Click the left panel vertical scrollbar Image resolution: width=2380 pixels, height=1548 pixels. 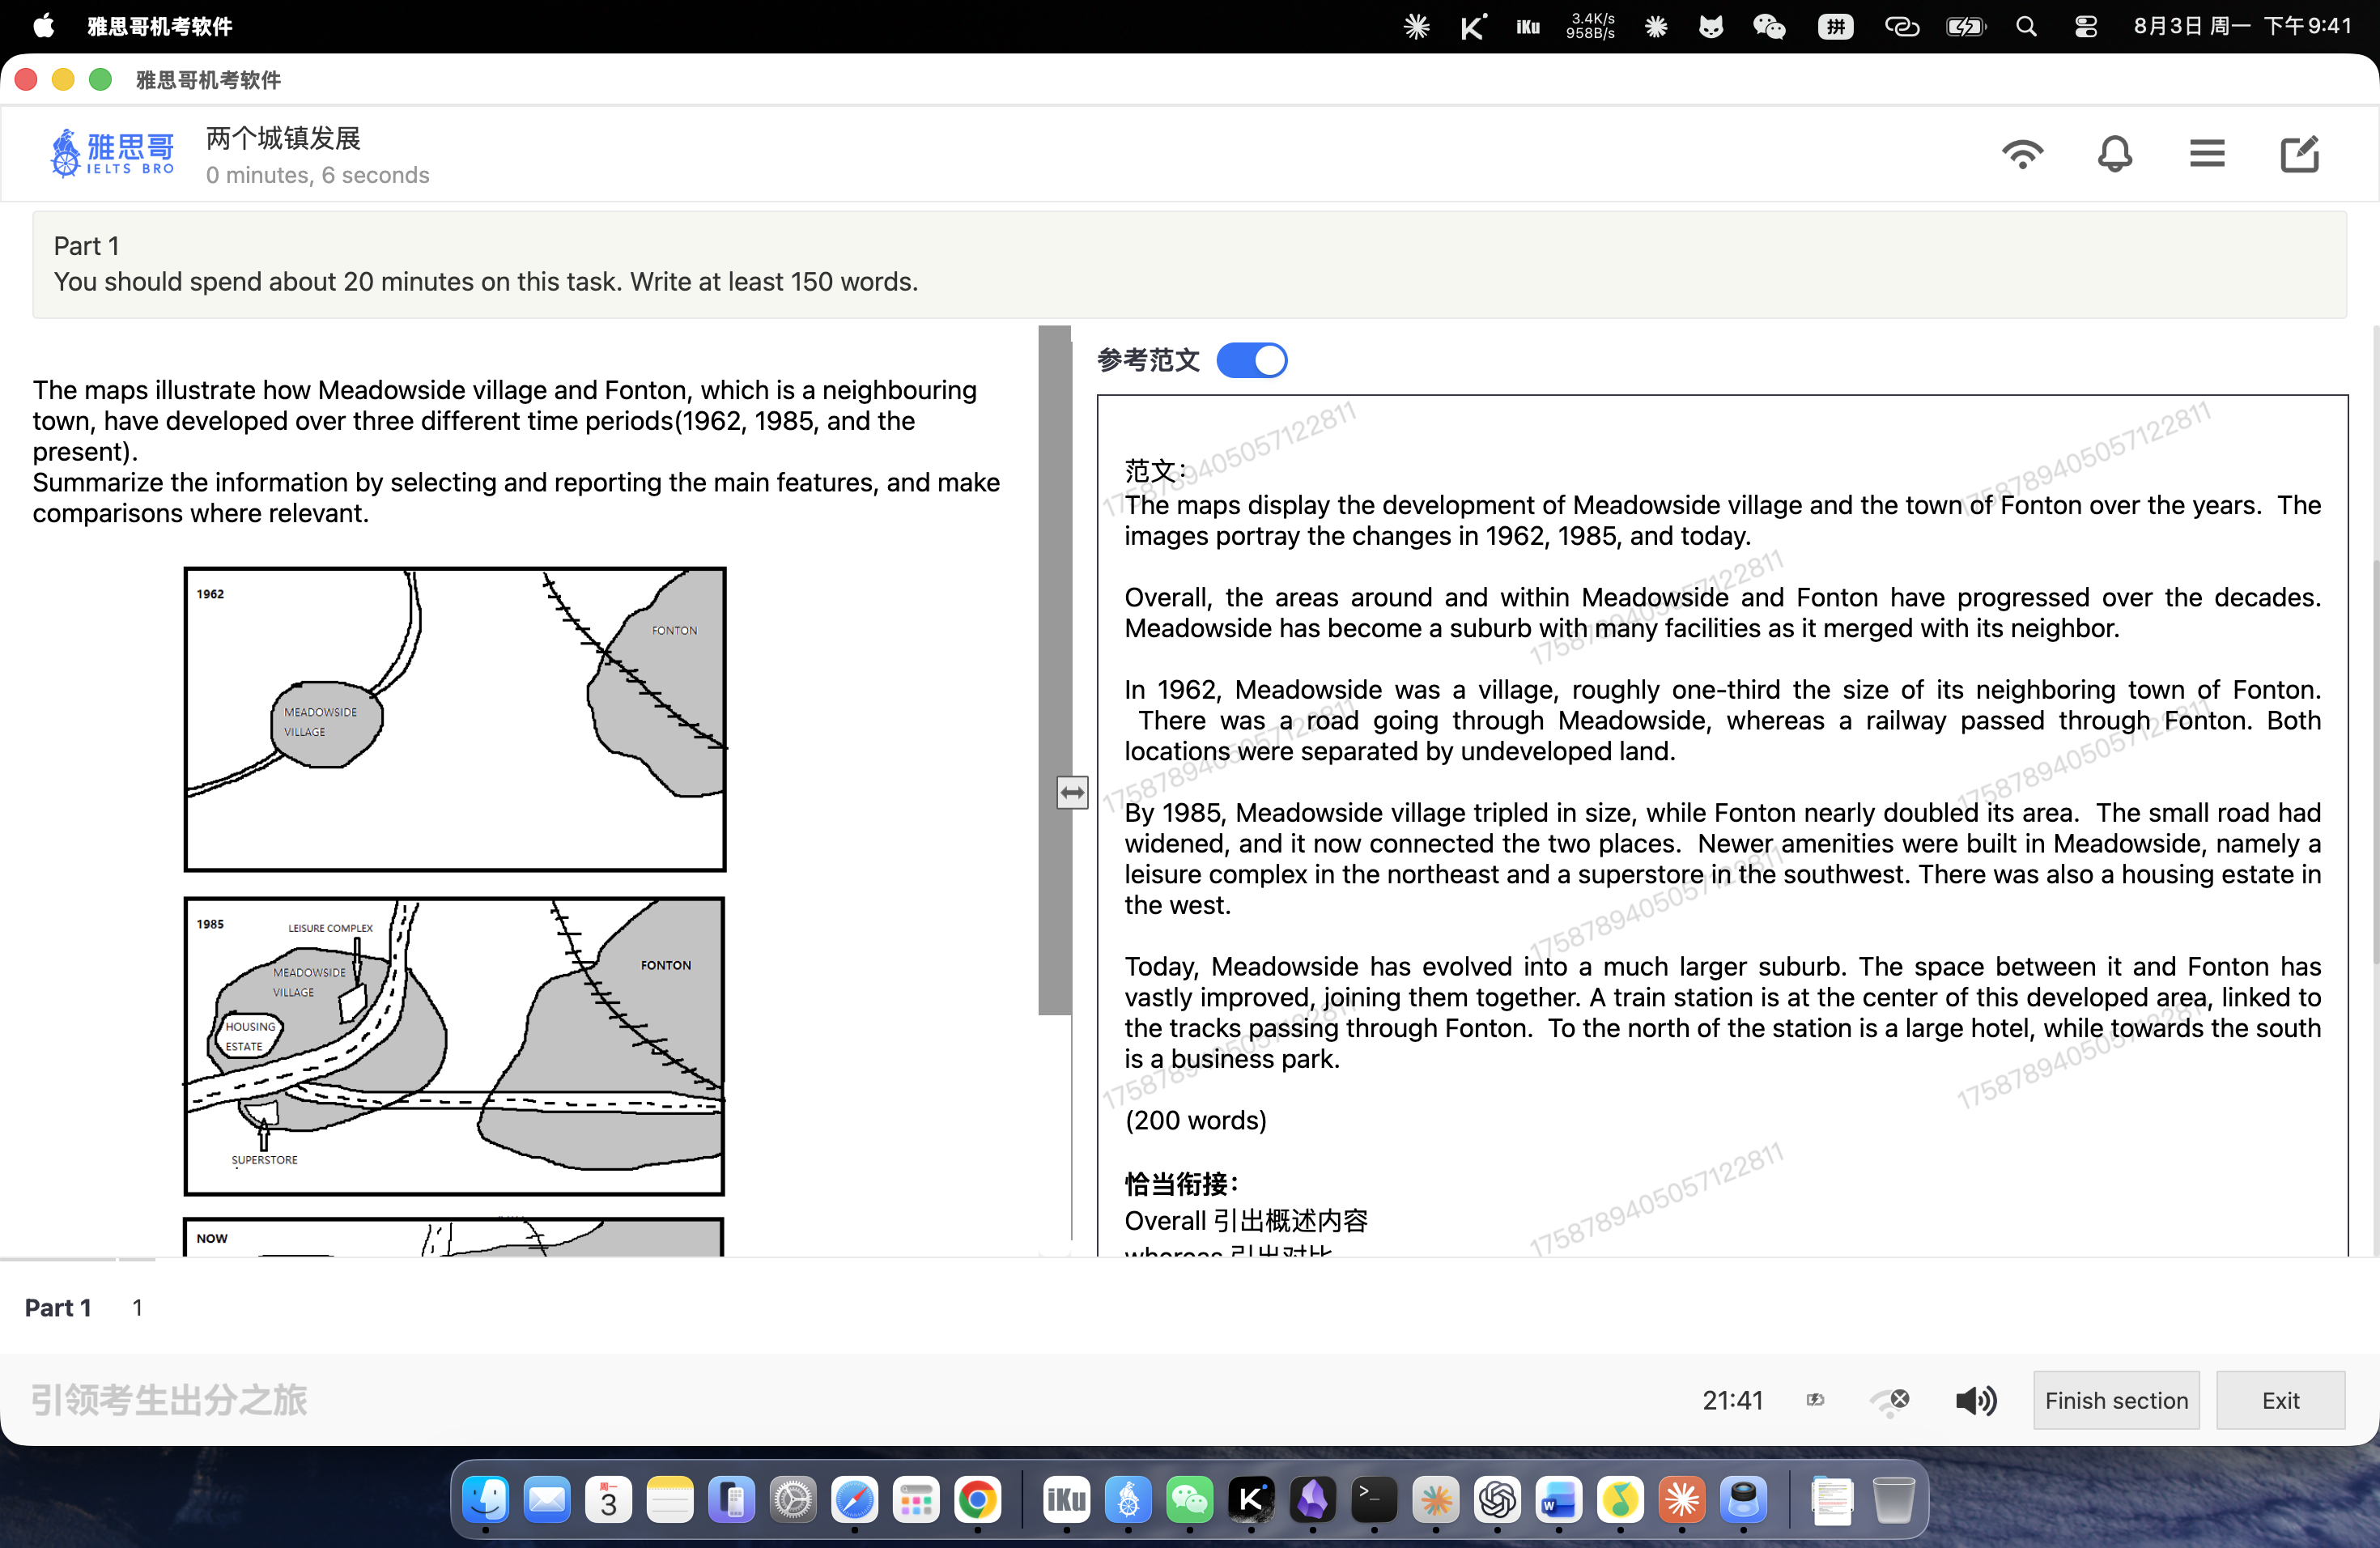(x=1054, y=670)
